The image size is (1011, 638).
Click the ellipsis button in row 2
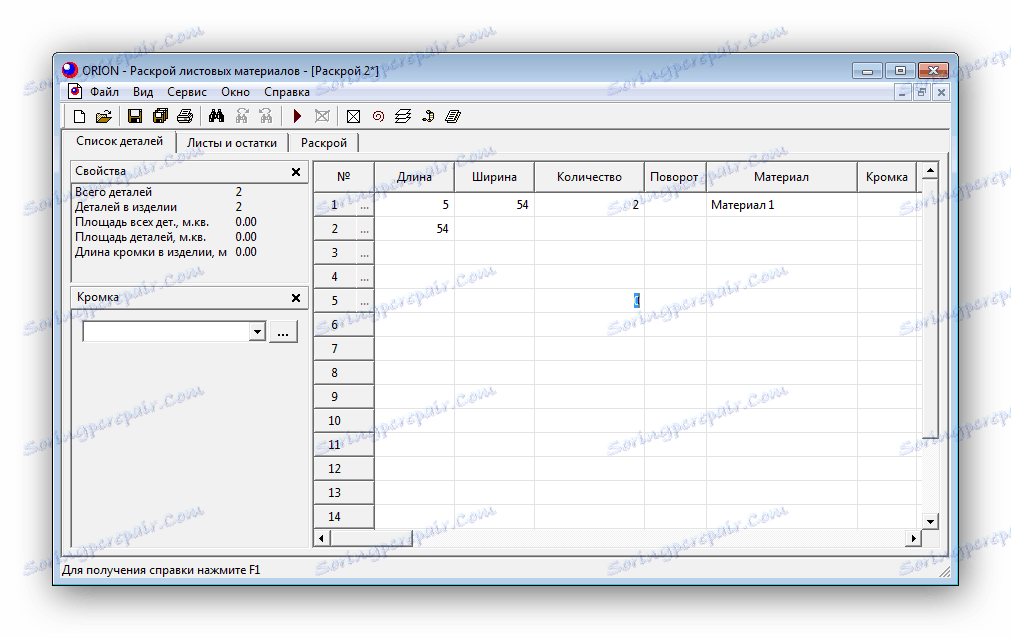[x=365, y=229]
